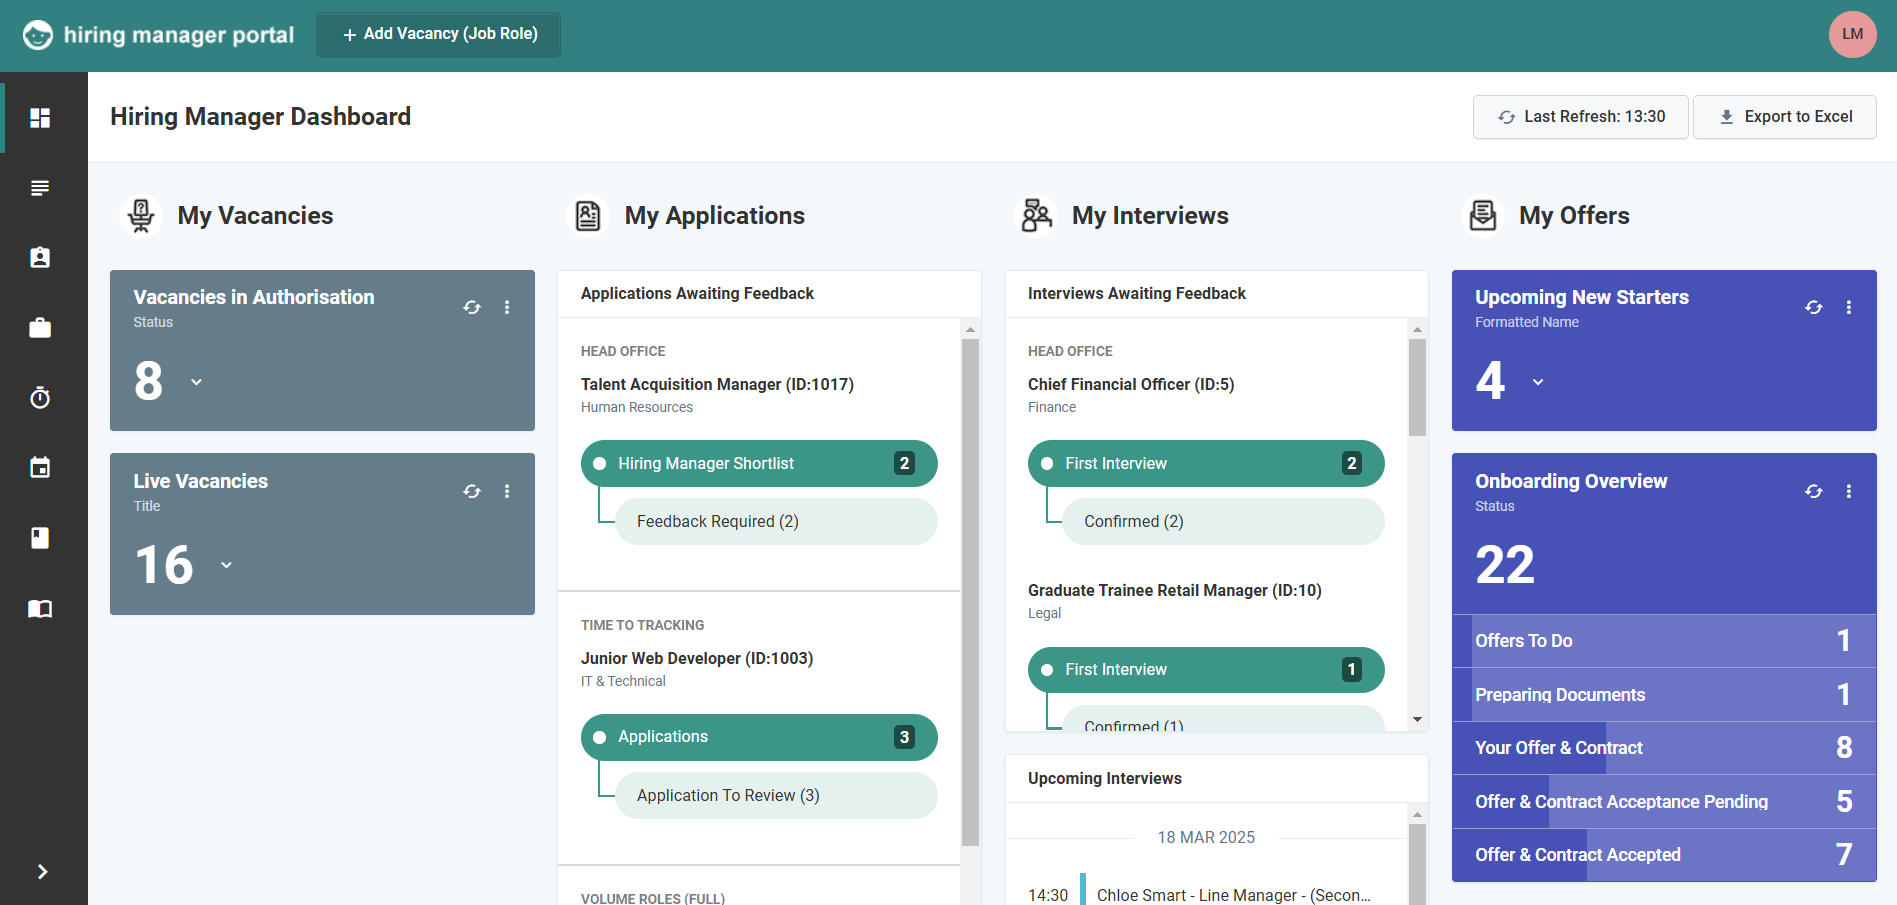Select the Offer & Contract Accepted row
The width and height of the screenshot is (1897, 905).
point(1664,855)
